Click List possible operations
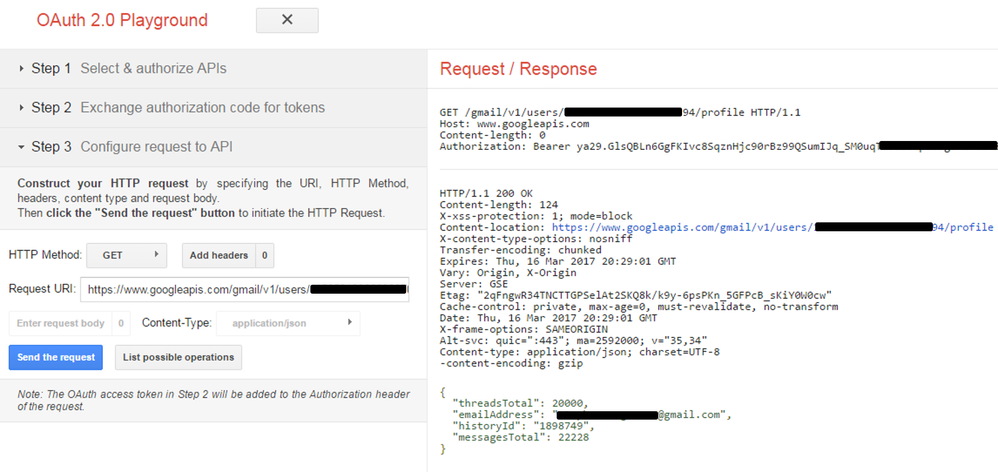The width and height of the screenshot is (998, 472). 178,357
